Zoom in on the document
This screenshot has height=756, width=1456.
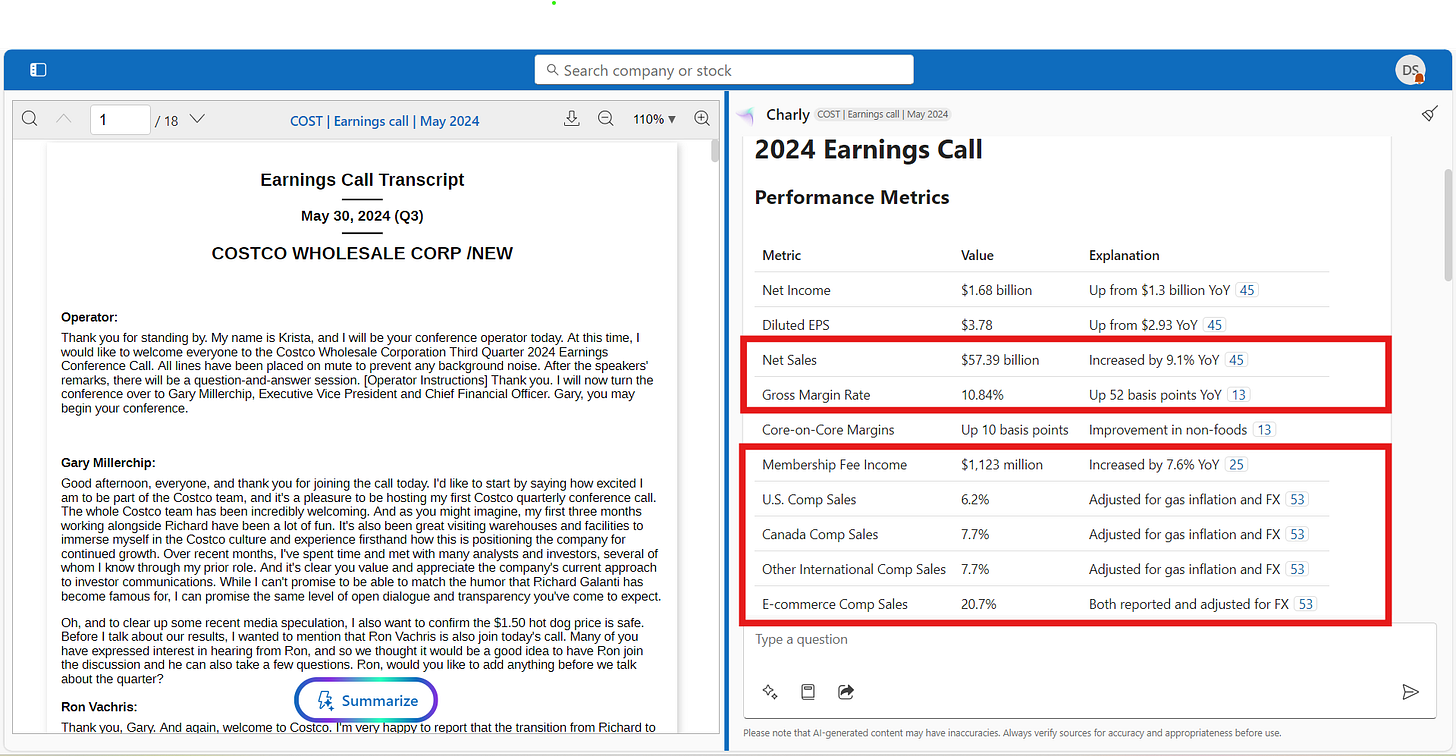pos(702,119)
